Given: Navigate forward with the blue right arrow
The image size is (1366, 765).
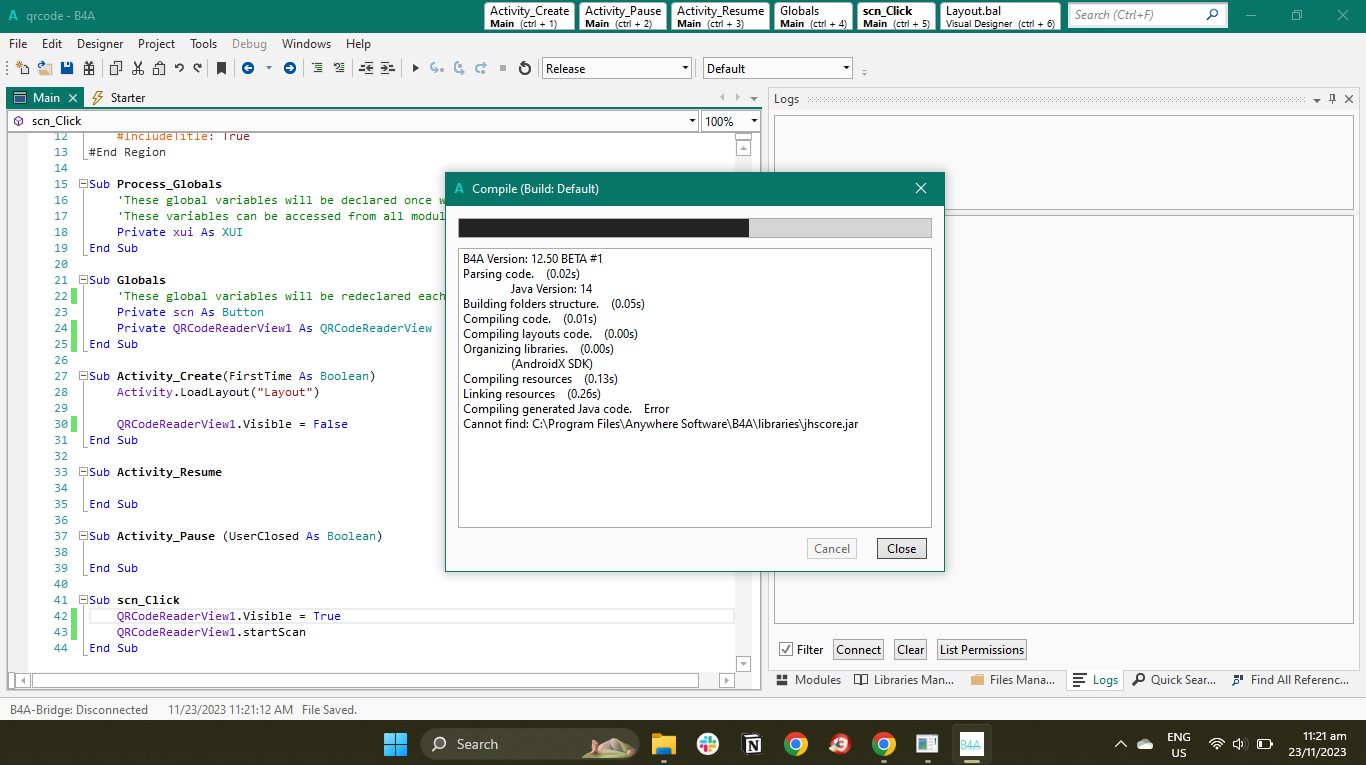Looking at the screenshot, I should [x=290, y=68].
